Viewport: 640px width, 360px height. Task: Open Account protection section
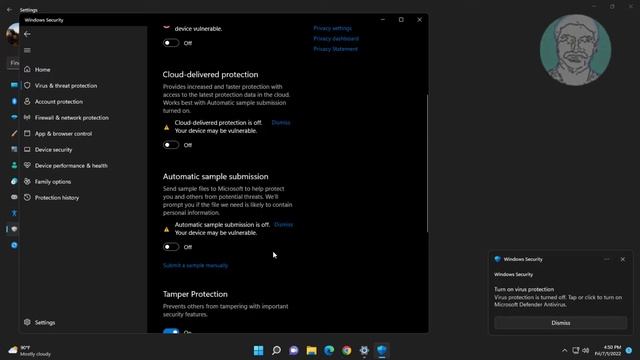tap(58, 102)
